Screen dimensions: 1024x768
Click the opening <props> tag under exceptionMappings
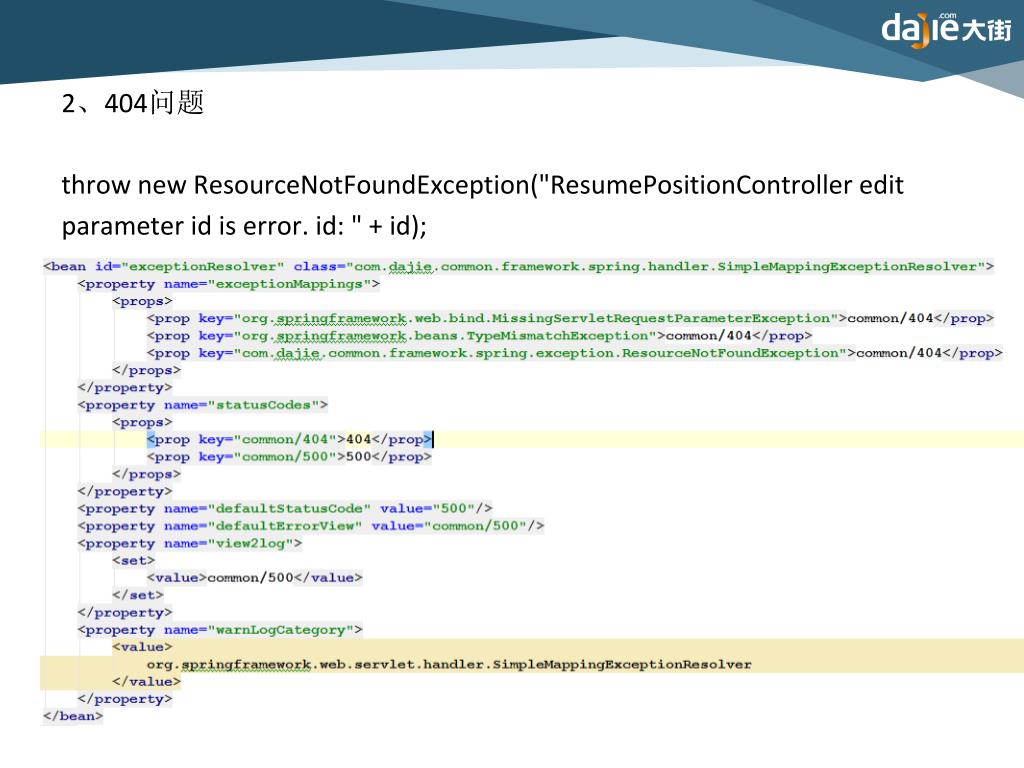click(142, 301)
